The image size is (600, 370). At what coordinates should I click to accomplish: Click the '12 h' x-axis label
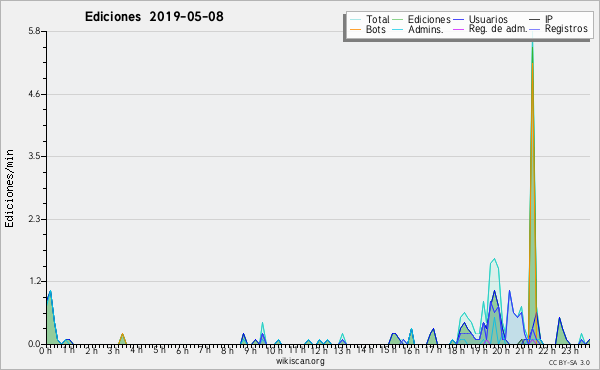(319, 350)
